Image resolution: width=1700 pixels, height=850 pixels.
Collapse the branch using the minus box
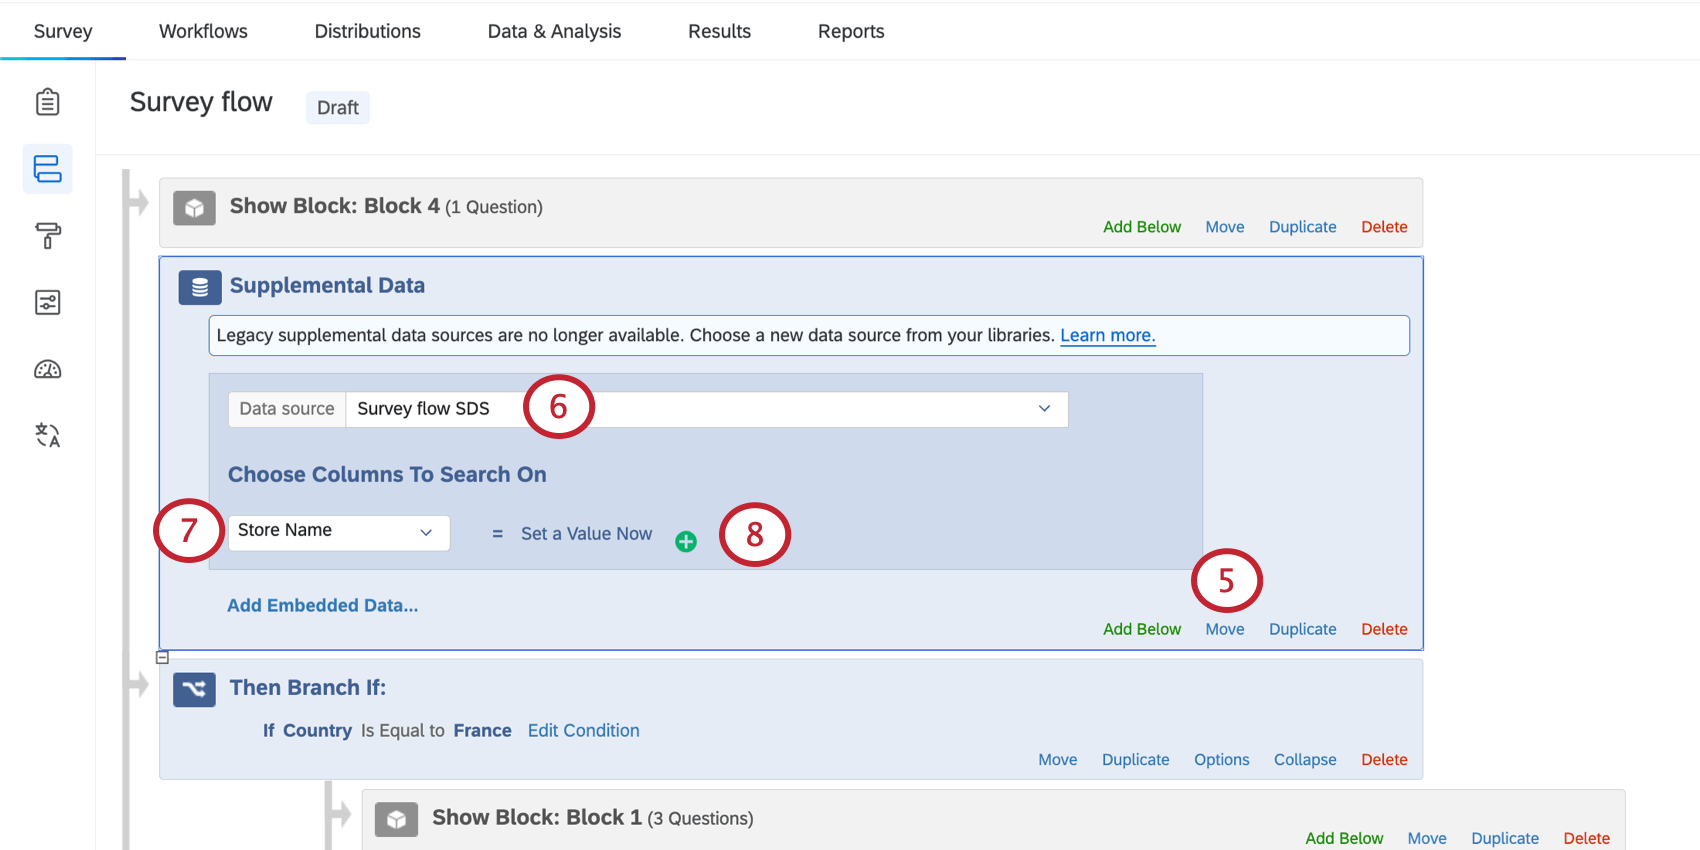pos(162,657)
